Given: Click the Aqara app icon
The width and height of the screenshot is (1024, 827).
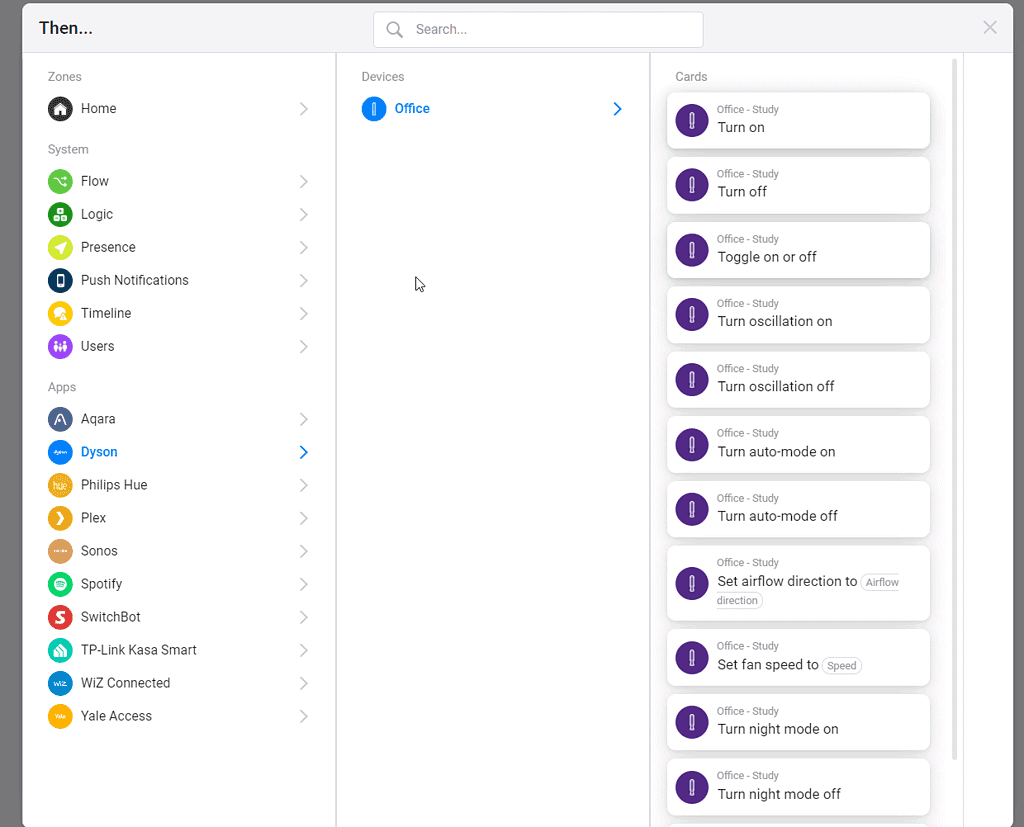Looking at the screenshot, I should pos(61,419).
